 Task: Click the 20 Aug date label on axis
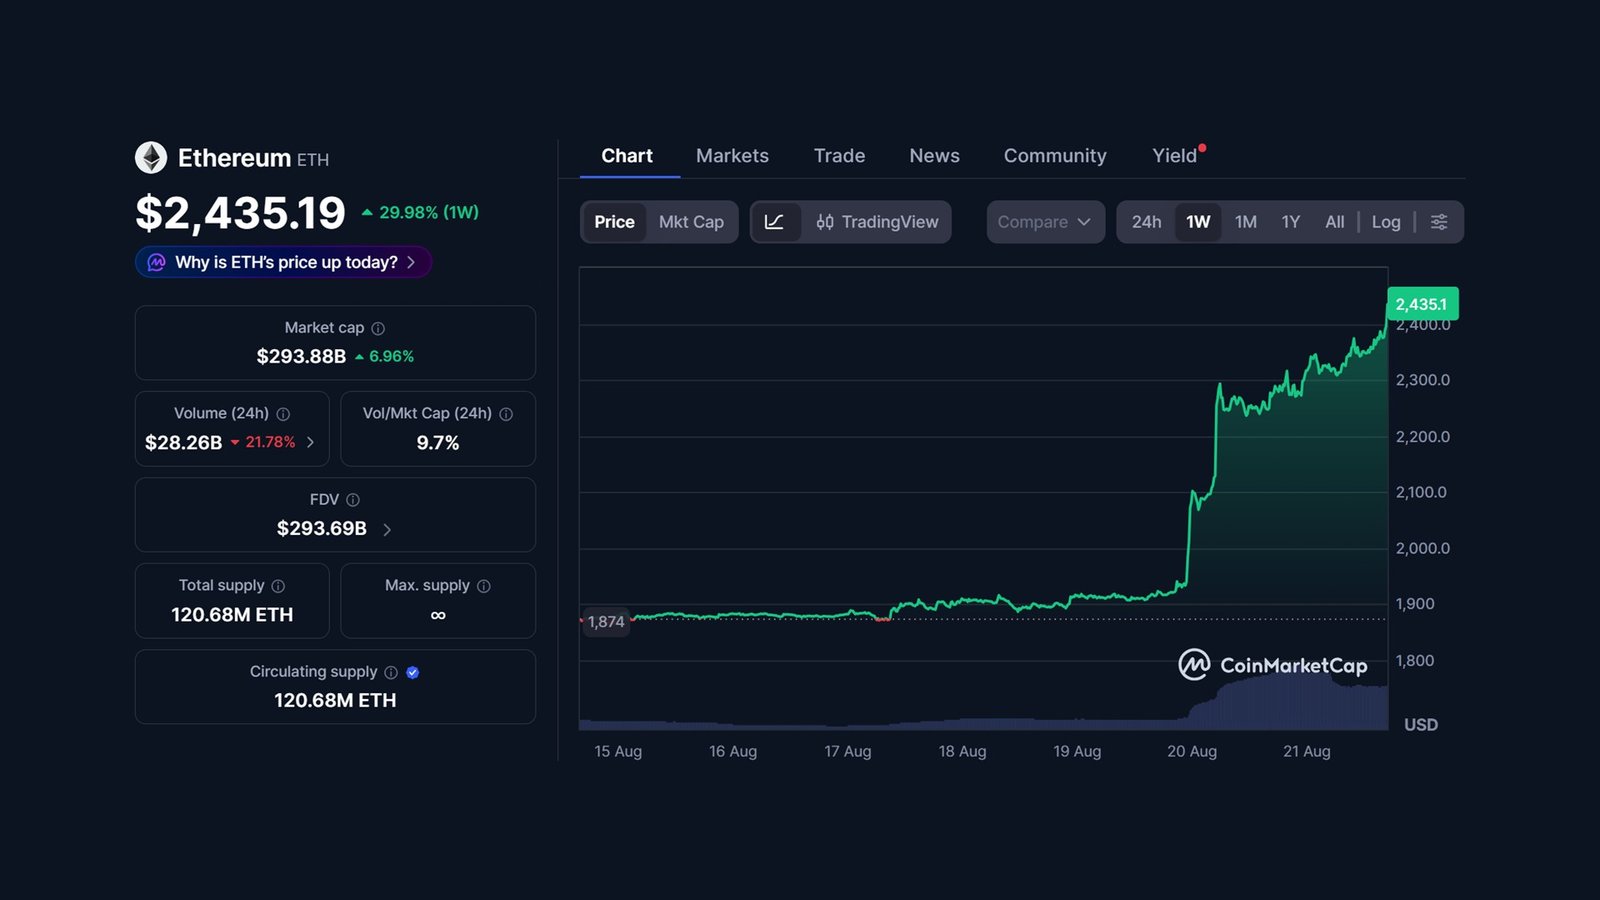tap(1192, 751)
